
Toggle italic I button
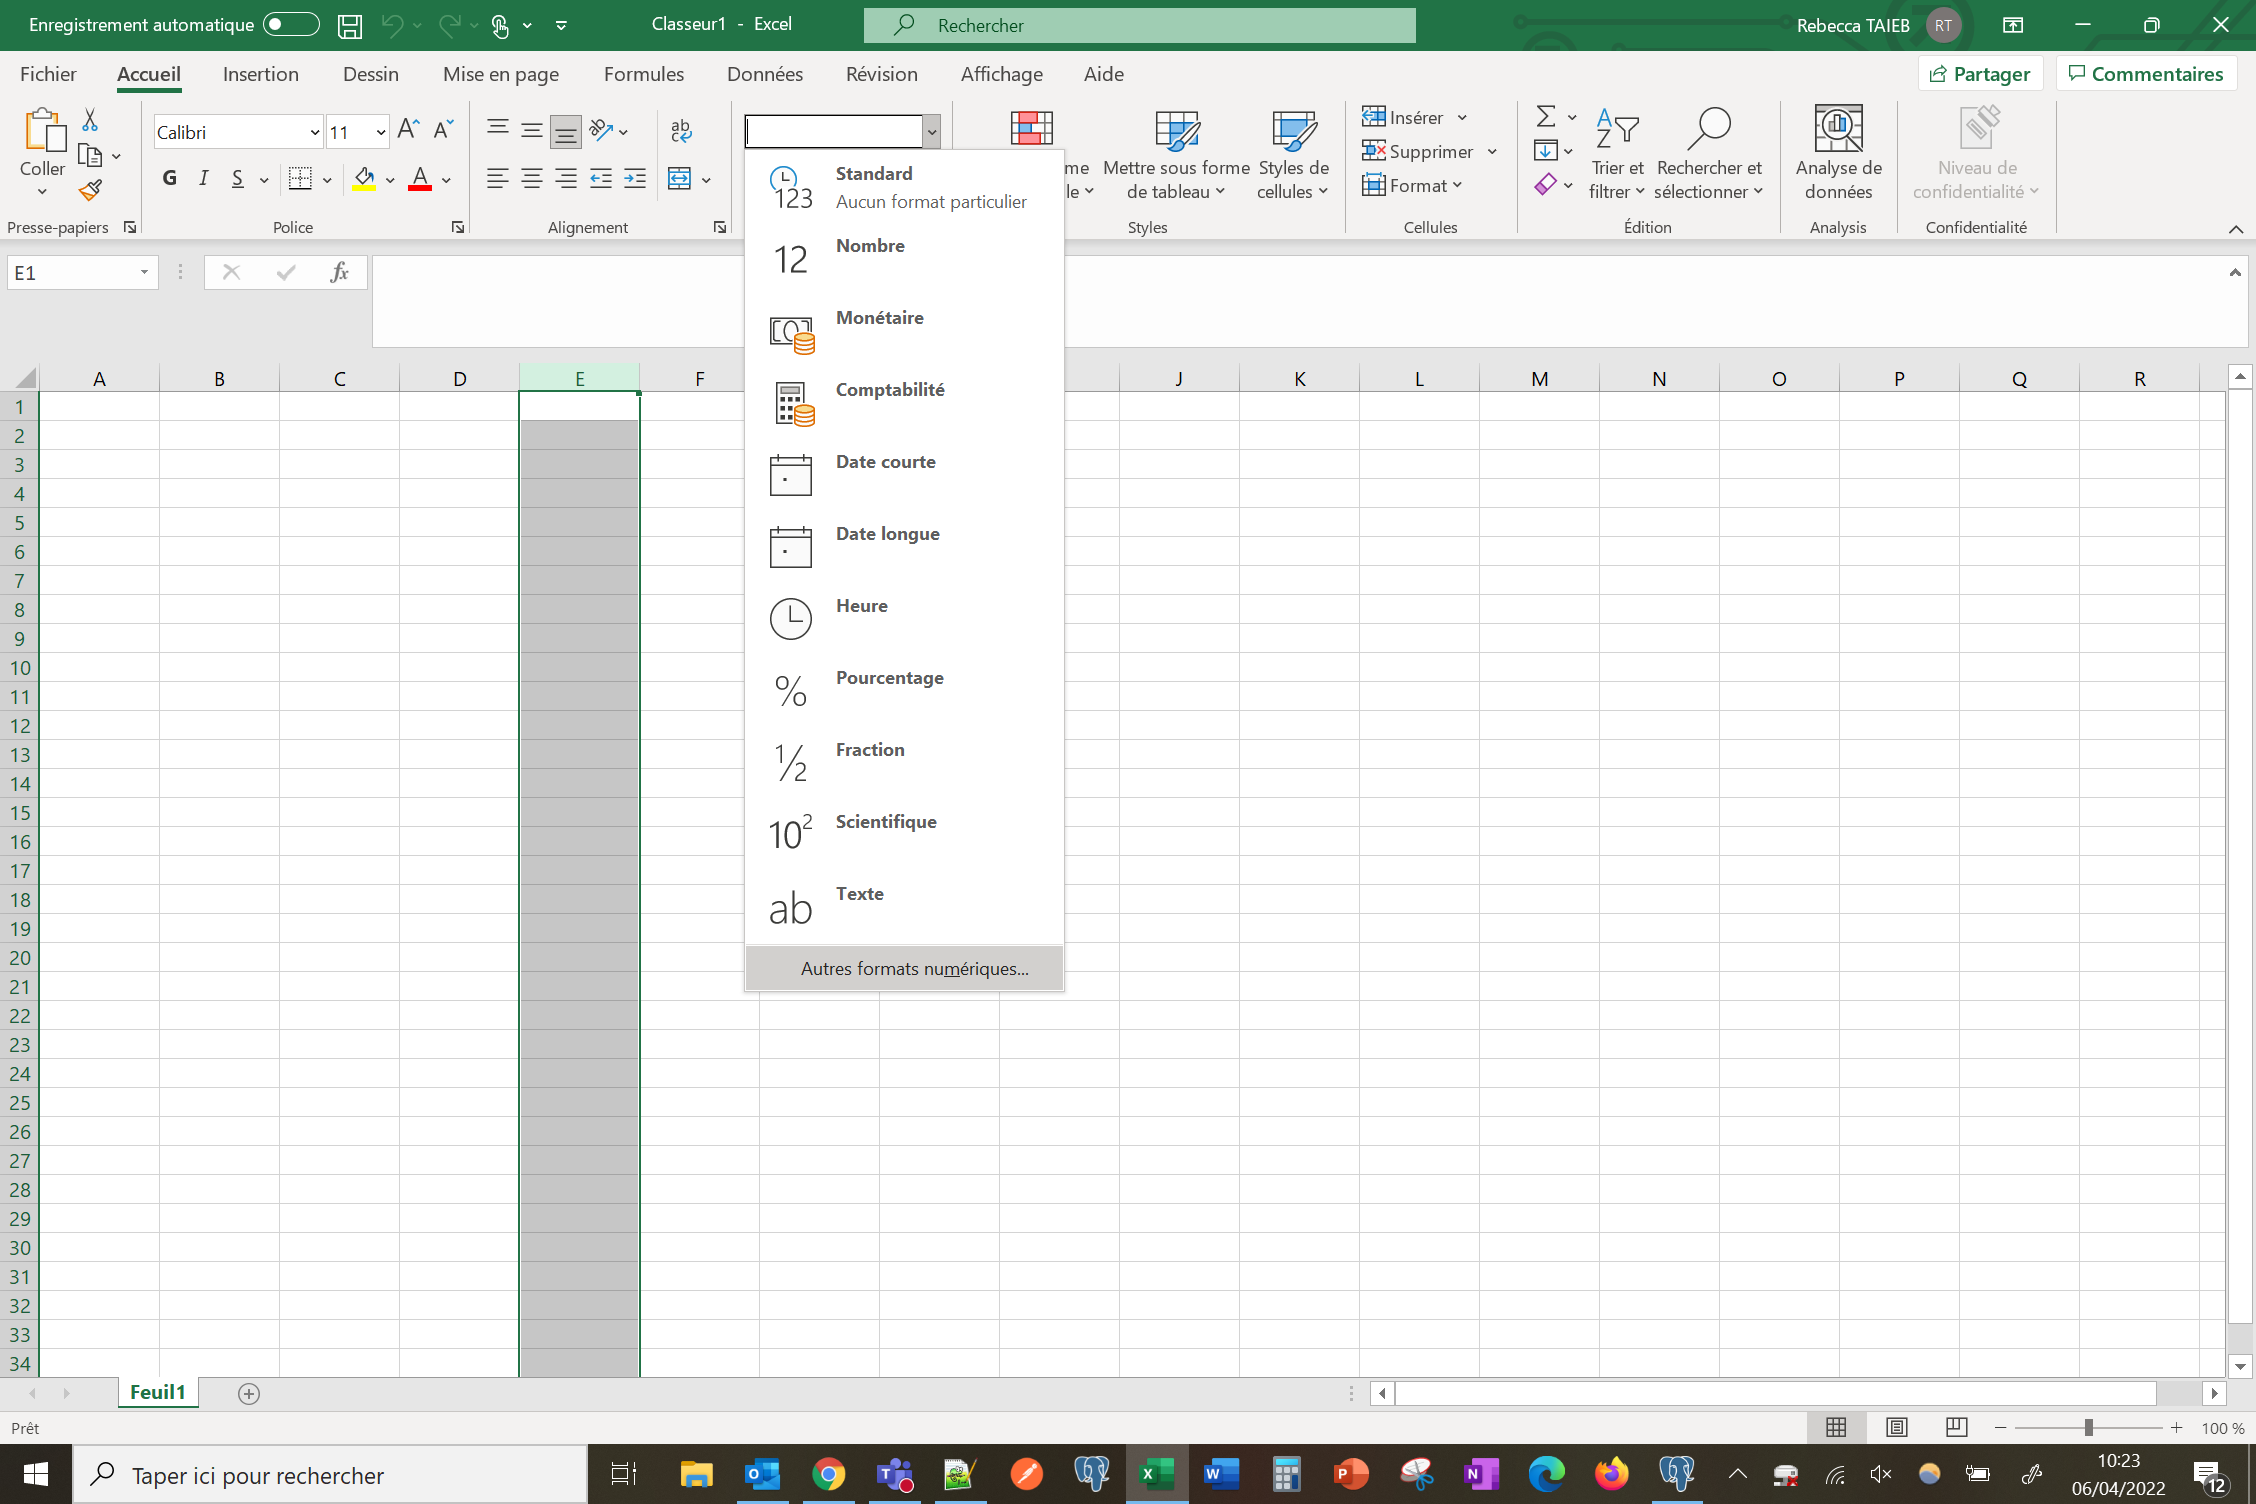point(204,179)
